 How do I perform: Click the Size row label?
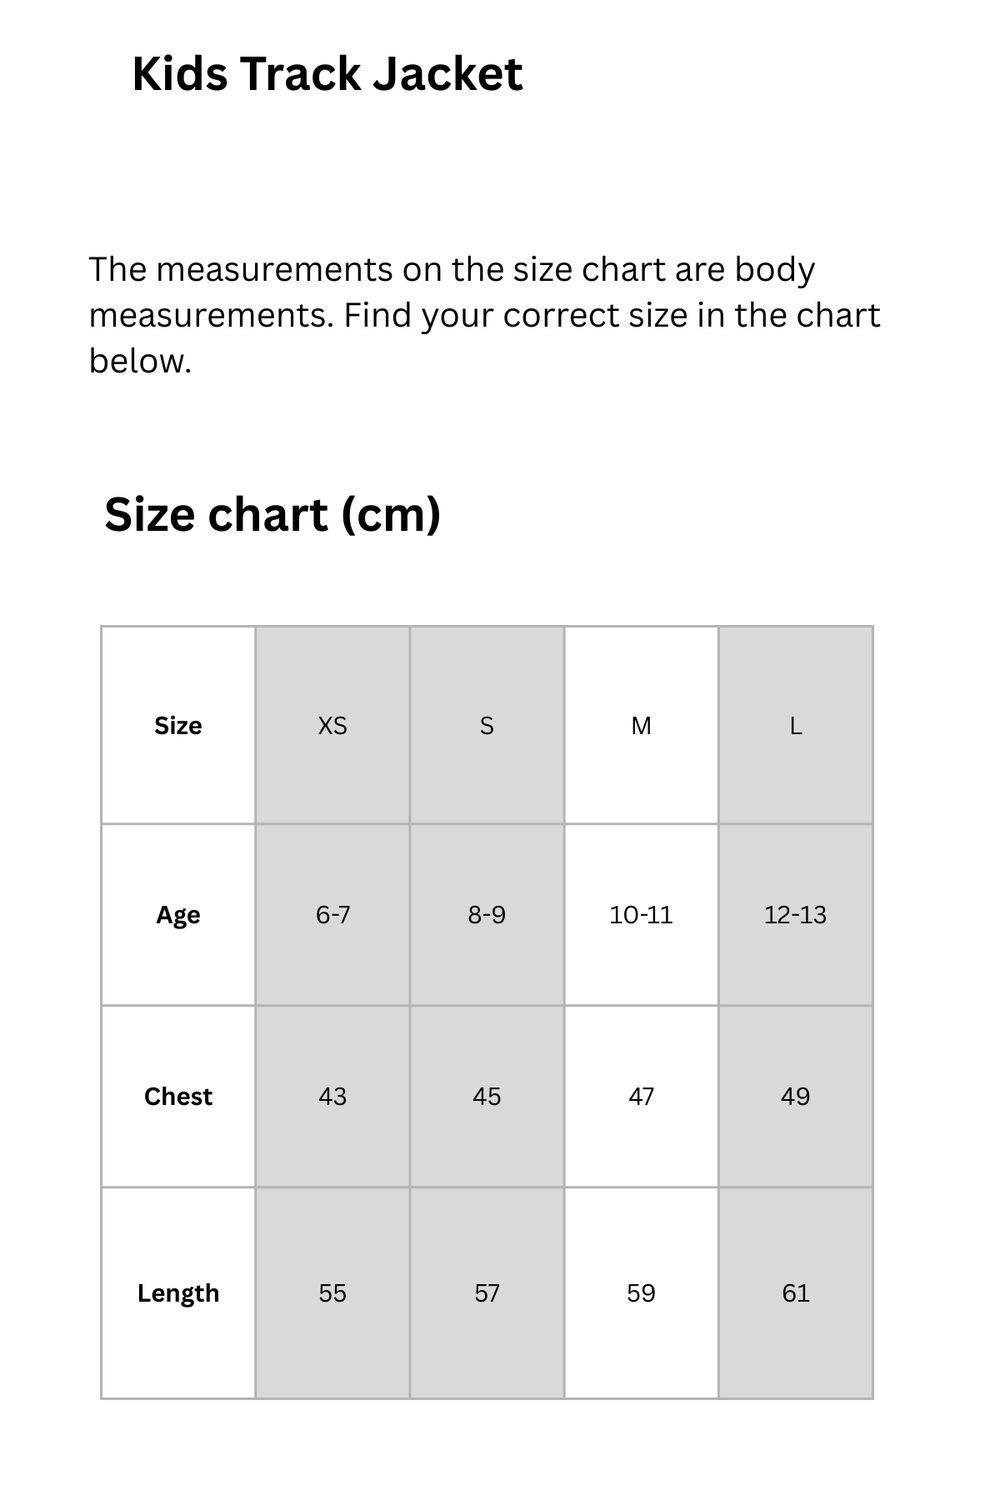coord(178,726)
